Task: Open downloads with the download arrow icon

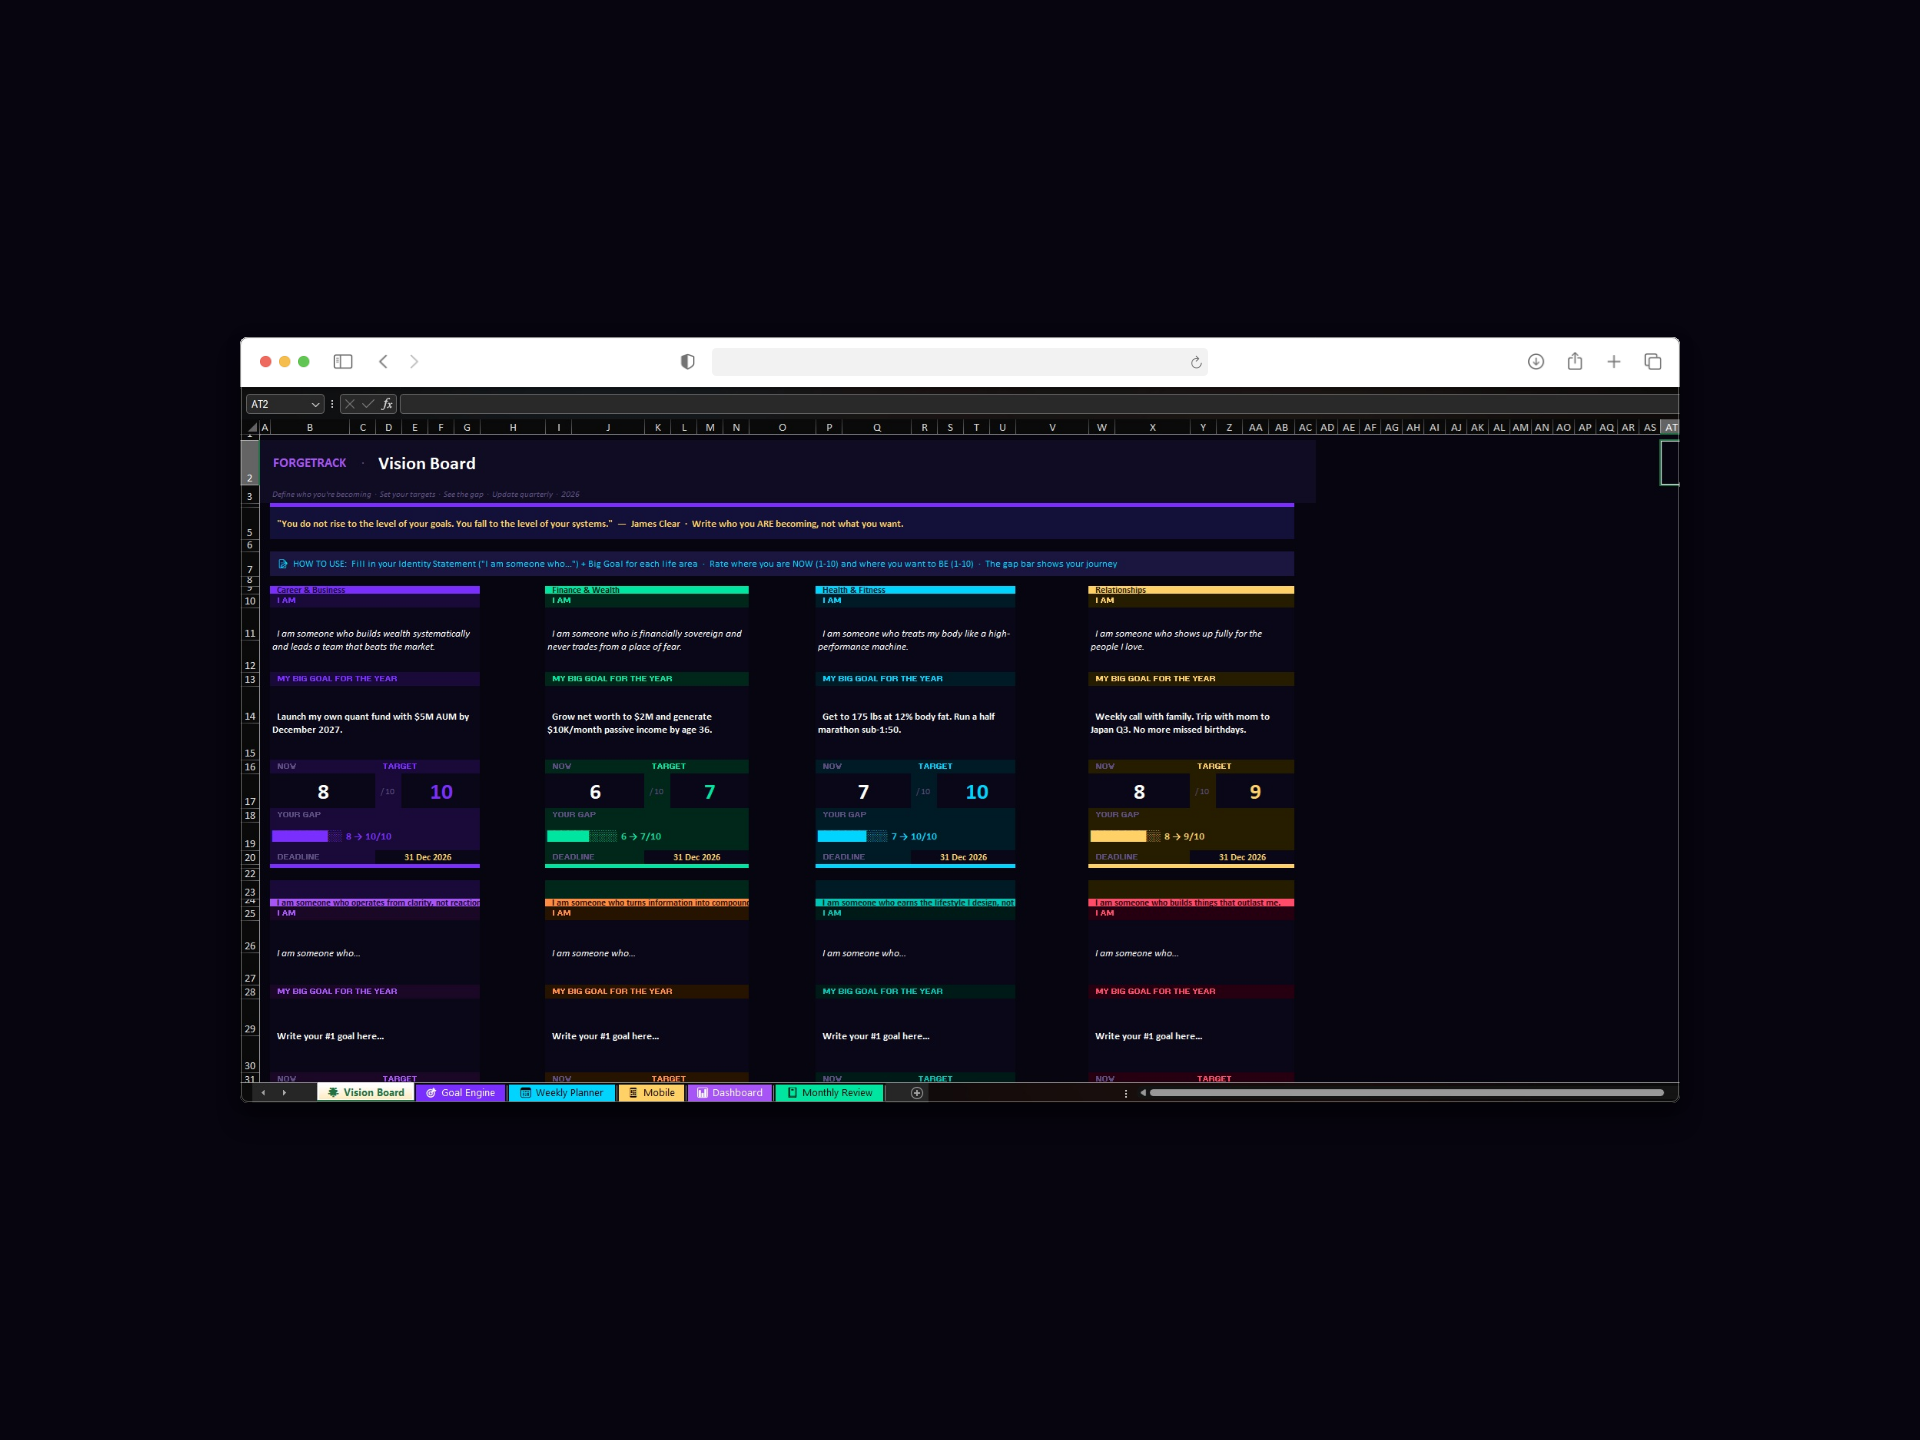Action: pyautogui.click(x=1535, y=362)
